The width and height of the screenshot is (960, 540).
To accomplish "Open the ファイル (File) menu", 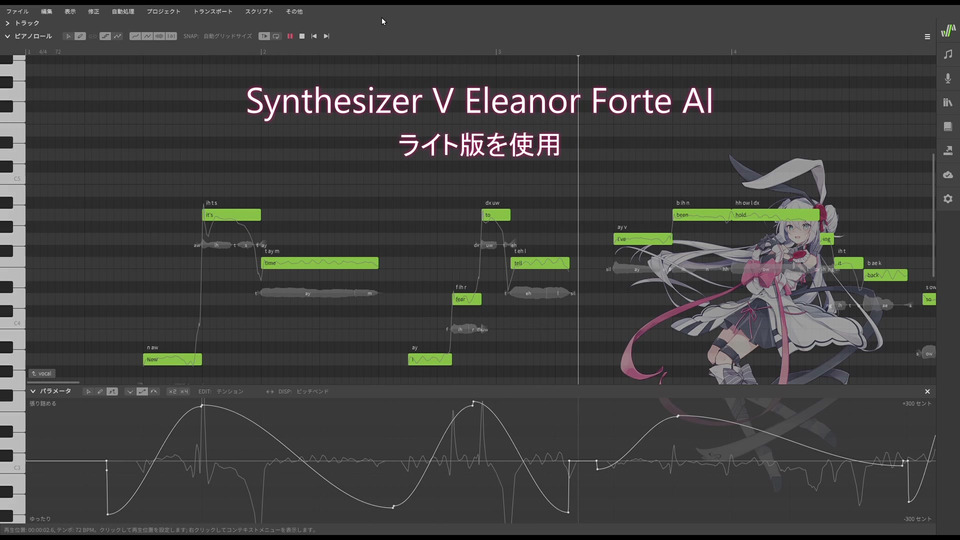I will [17, 11].
